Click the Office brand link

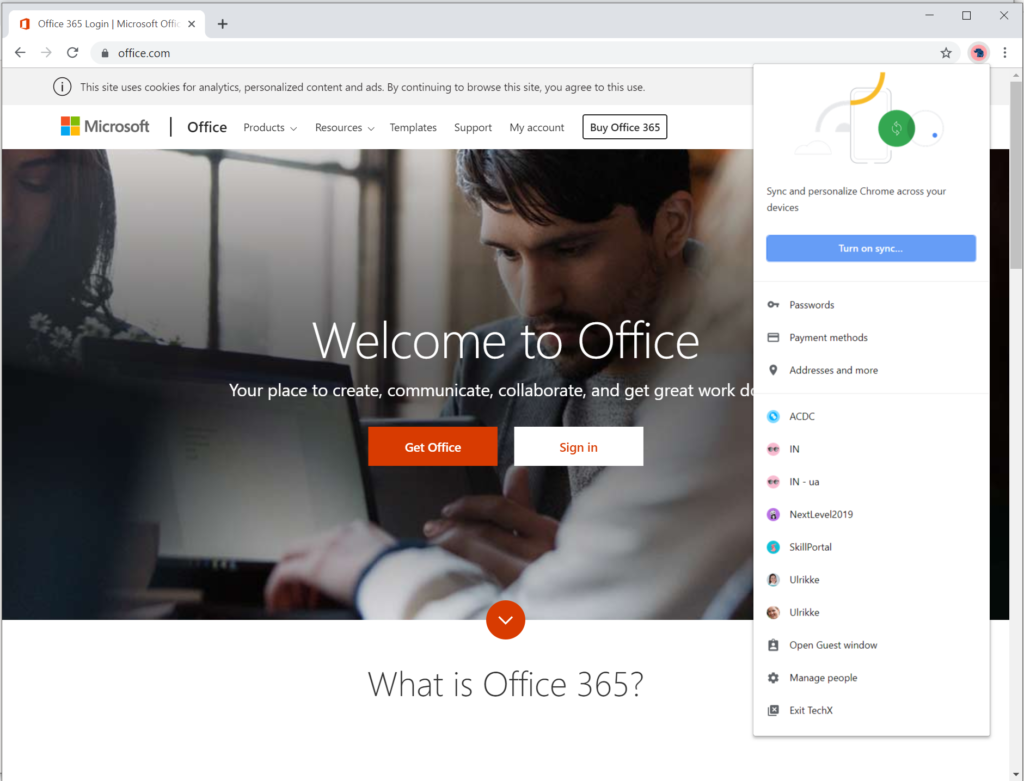click(x=207, y=127)
